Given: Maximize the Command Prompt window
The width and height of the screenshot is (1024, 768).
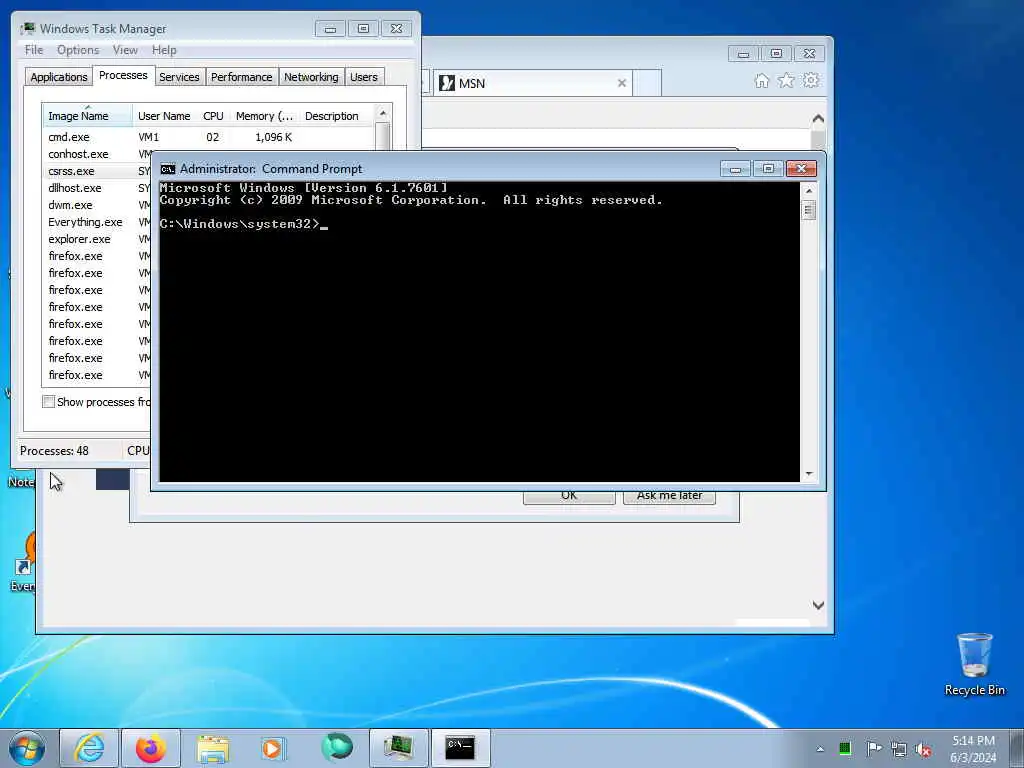Looking at the screenshot, I should click(768, 169).
